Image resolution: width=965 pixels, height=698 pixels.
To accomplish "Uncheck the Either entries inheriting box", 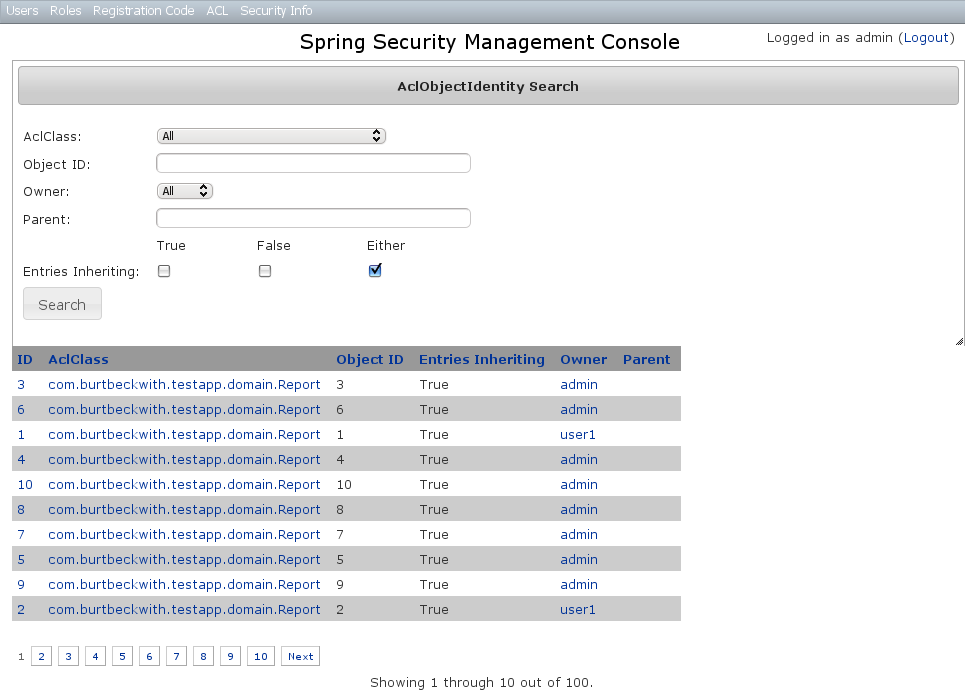I will coord(375,270).
